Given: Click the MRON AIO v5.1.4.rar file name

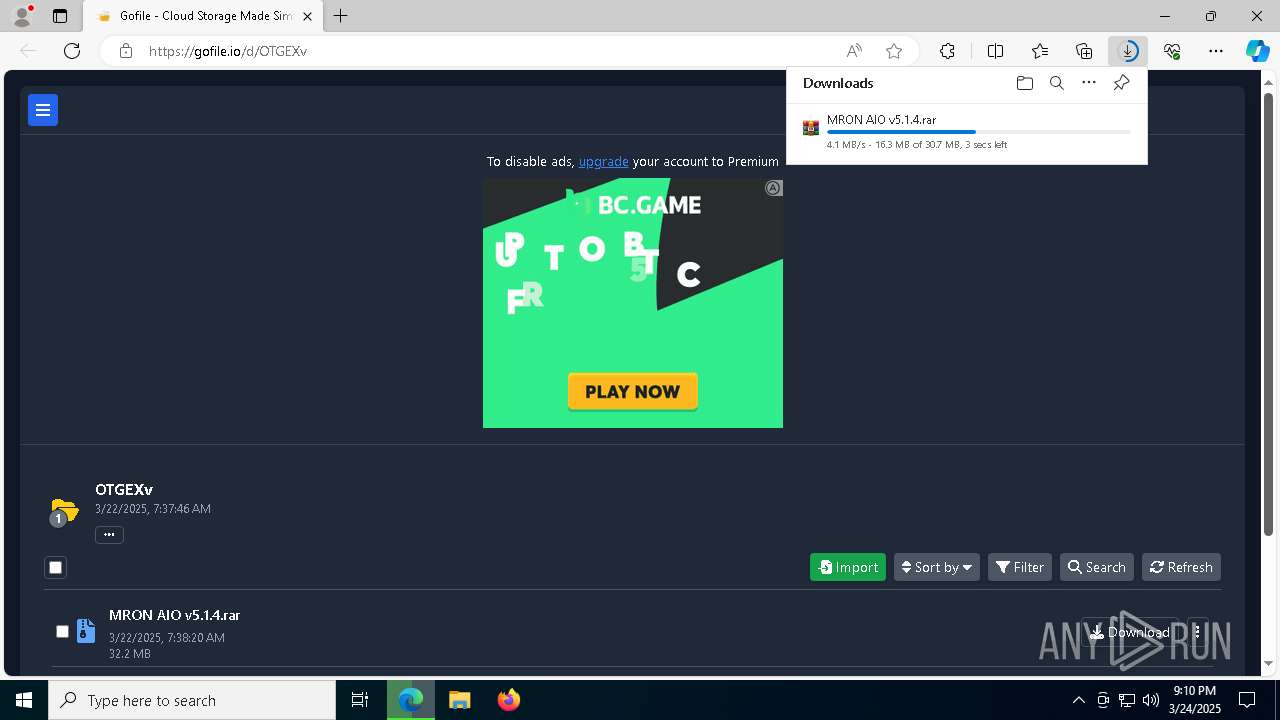Looking at the screenshot, I should [174, 615].
